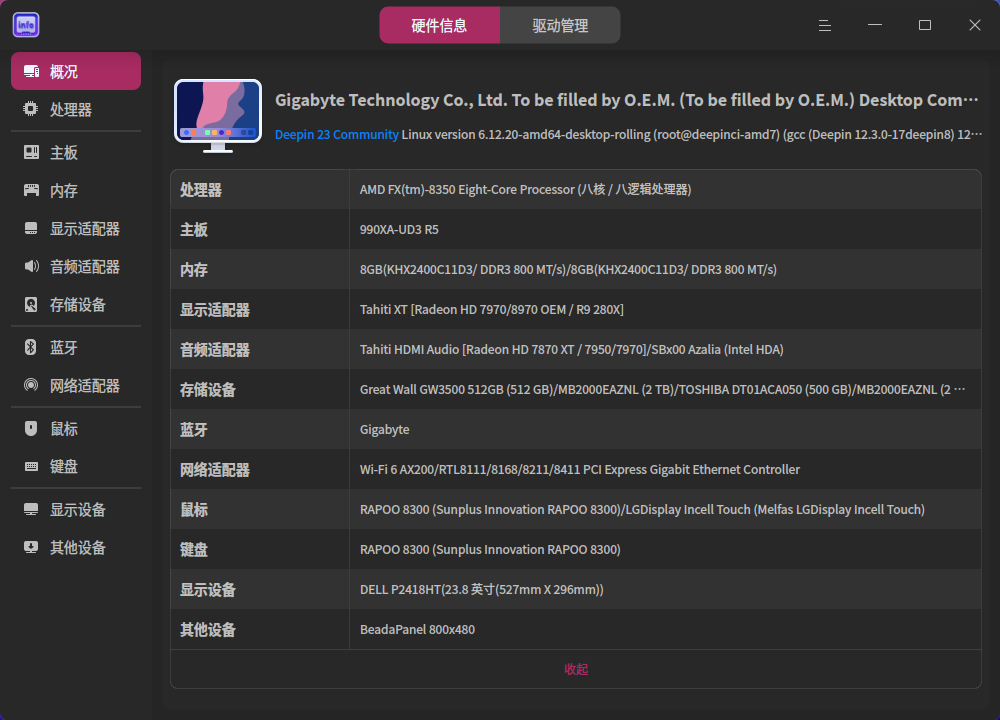The height and width of the screenshot is (720, 1000).
Task: Click the 8GB(KHX2400C11D3/ DDR3 800 MT/s) memory value
Action: (568, 269)
